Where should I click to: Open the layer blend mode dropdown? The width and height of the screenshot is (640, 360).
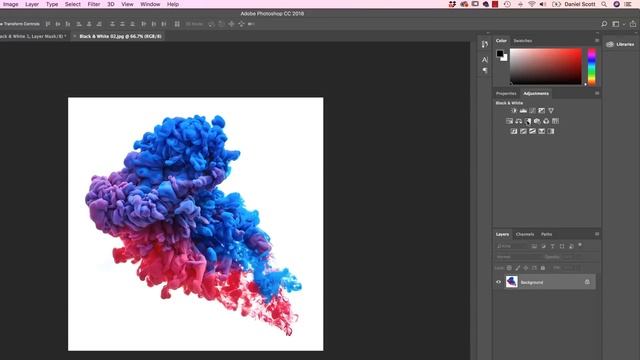519,257
